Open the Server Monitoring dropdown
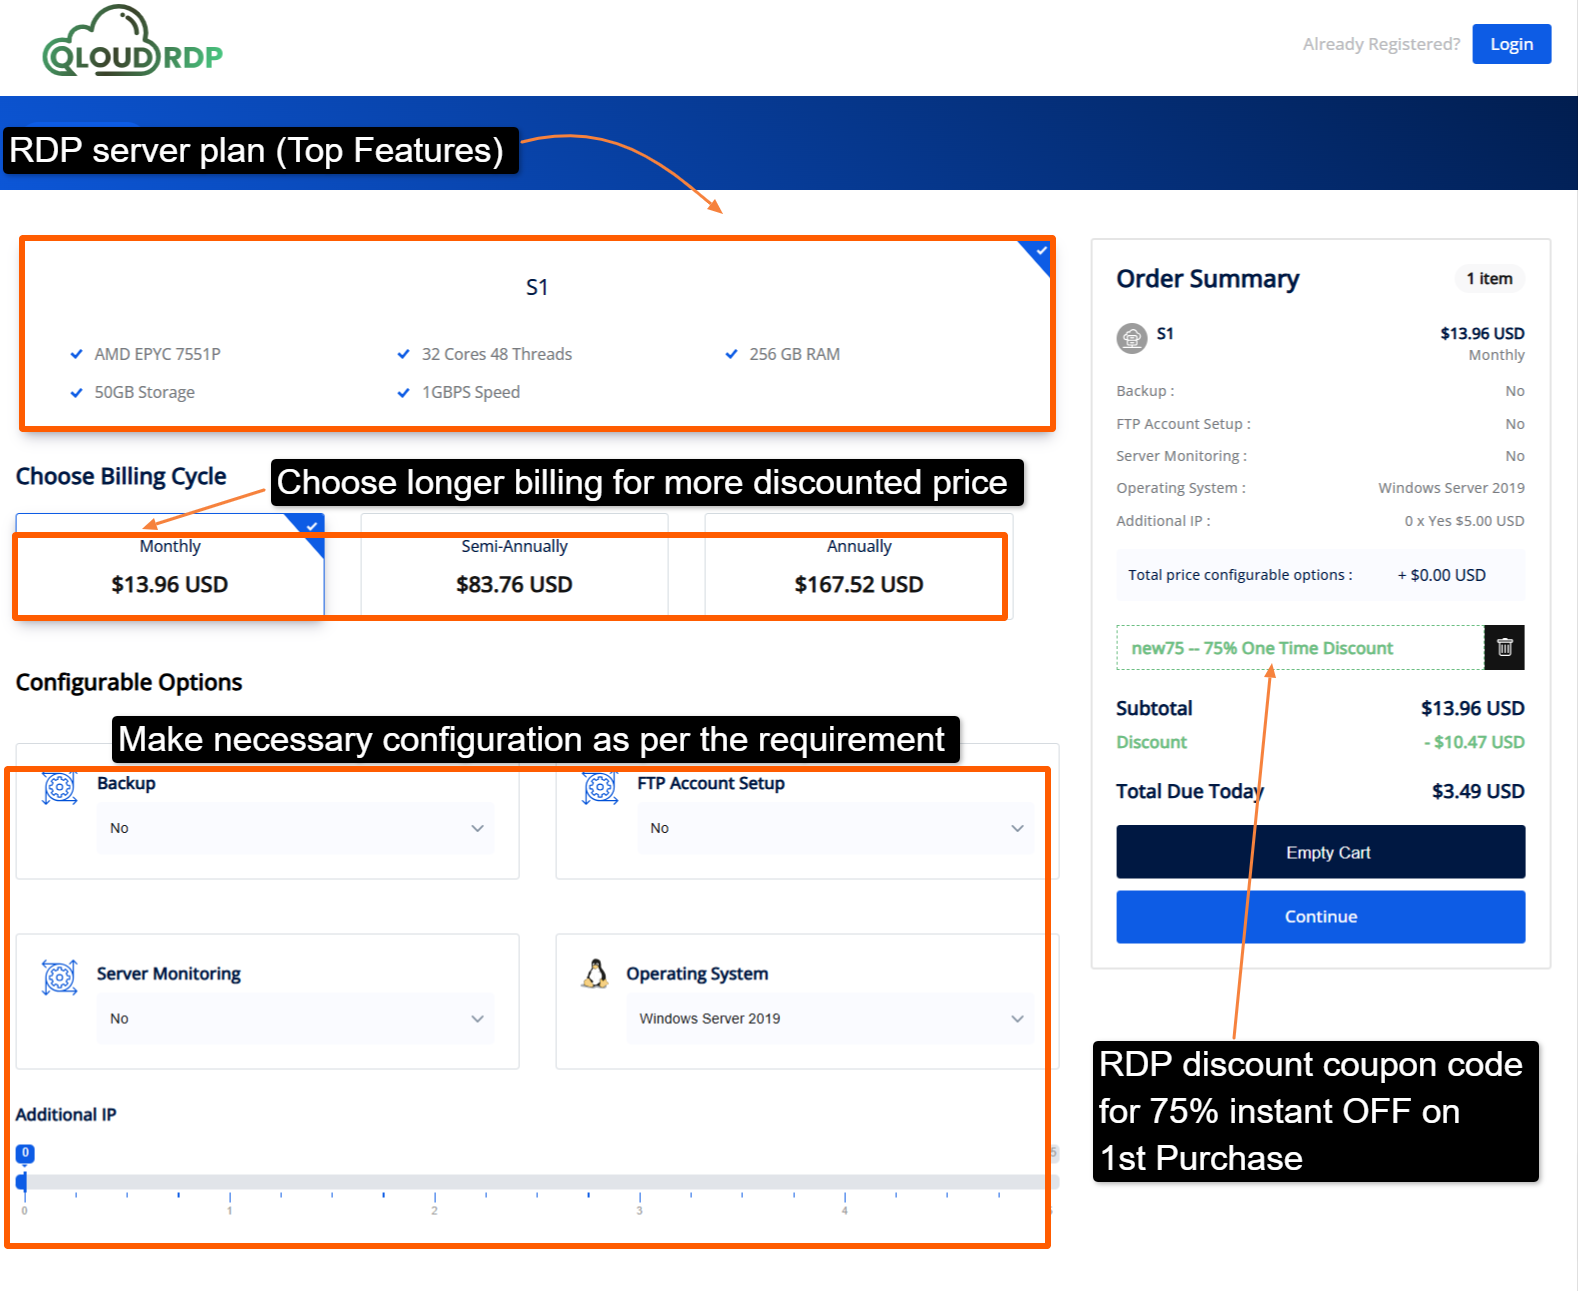 (x=296, y=1018)
